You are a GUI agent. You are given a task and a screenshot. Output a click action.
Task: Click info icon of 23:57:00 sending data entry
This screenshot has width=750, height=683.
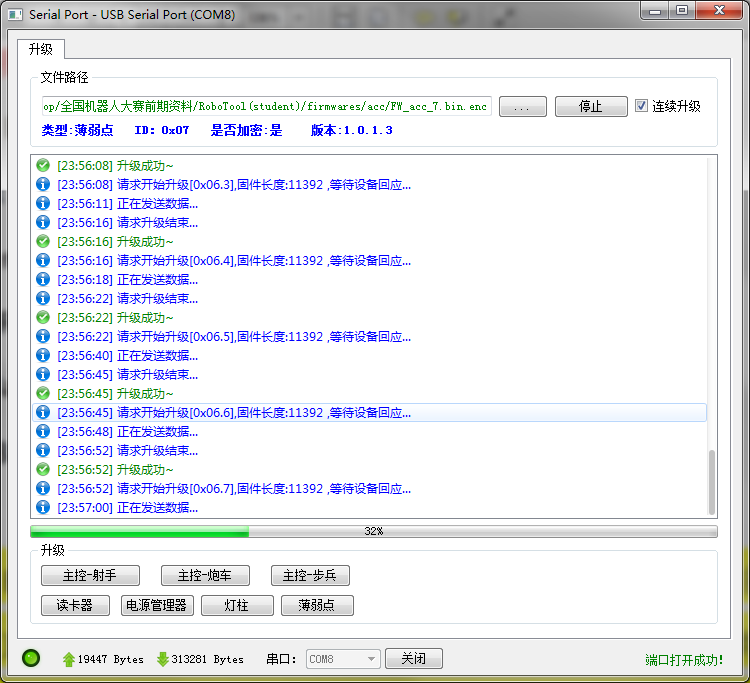43,507
